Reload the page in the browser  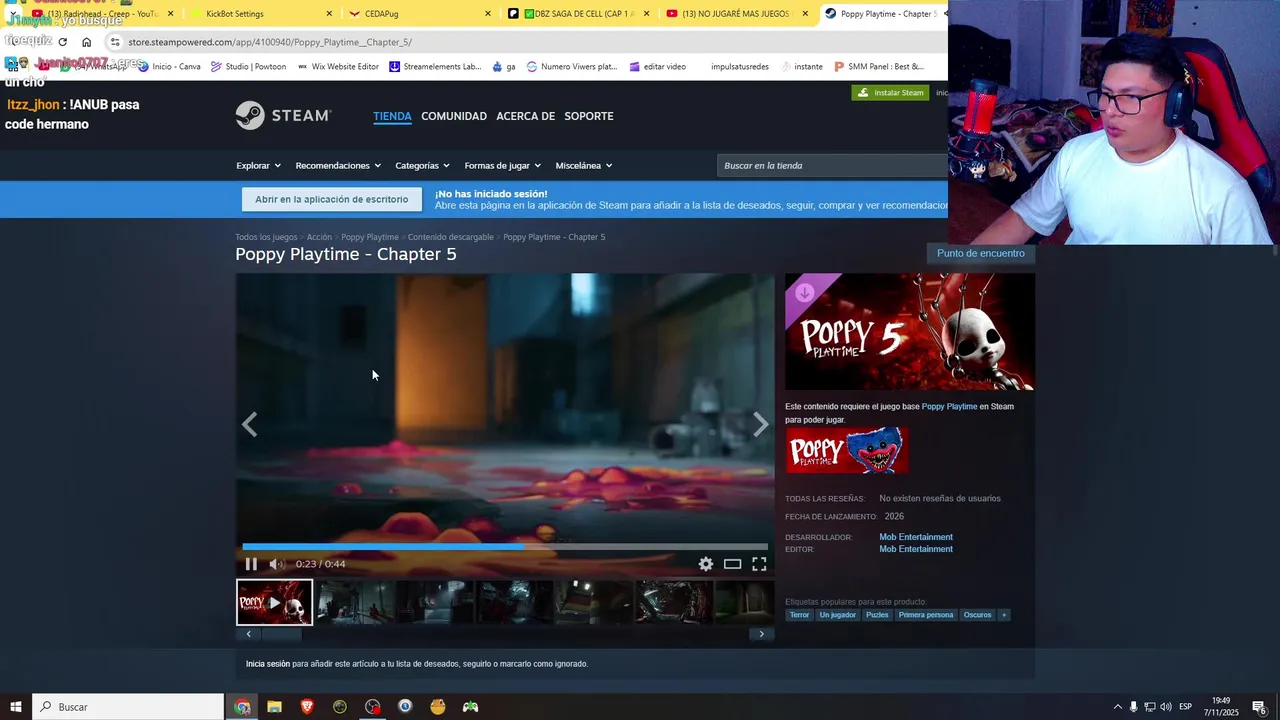click(62, 42)
